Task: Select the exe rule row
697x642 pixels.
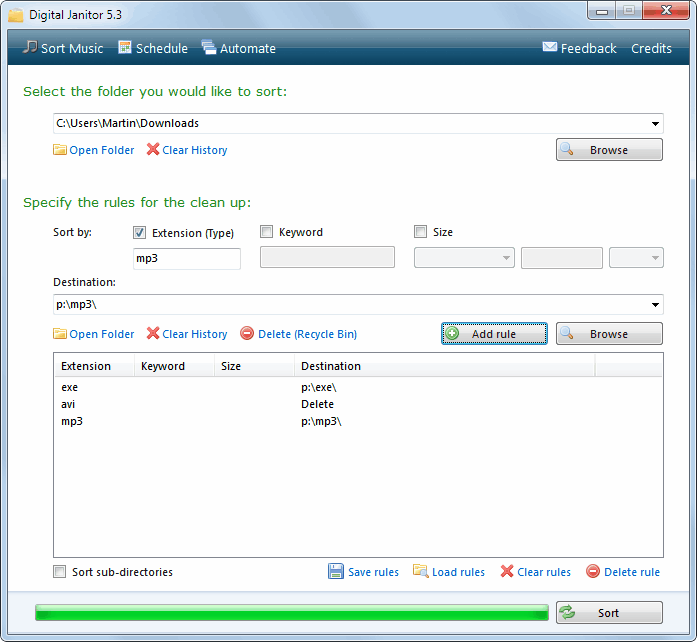Action: pyautogui.click(x=358, y=387)
